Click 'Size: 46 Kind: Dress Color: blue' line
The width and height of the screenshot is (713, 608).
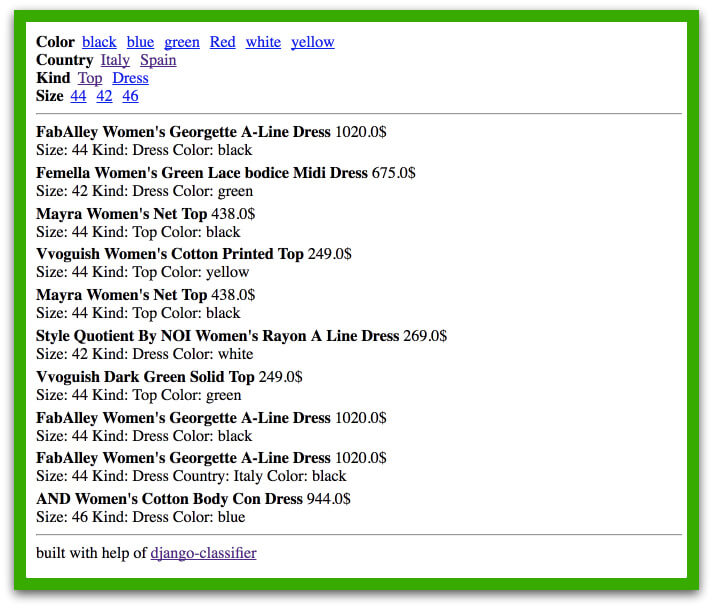click(141, 517)
